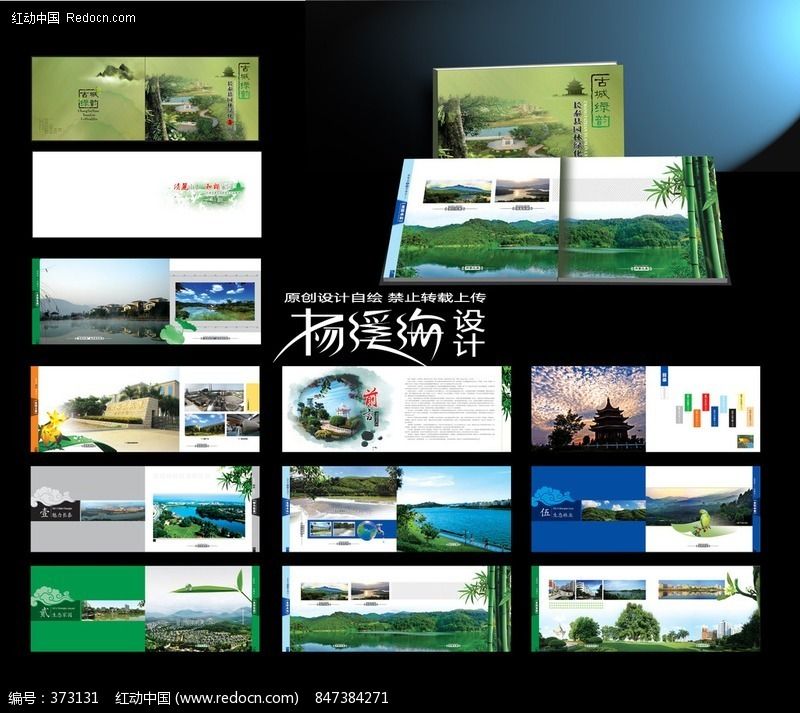
Task: Click the pagoda silhouette sunset photo
Action: pos(588,409)
